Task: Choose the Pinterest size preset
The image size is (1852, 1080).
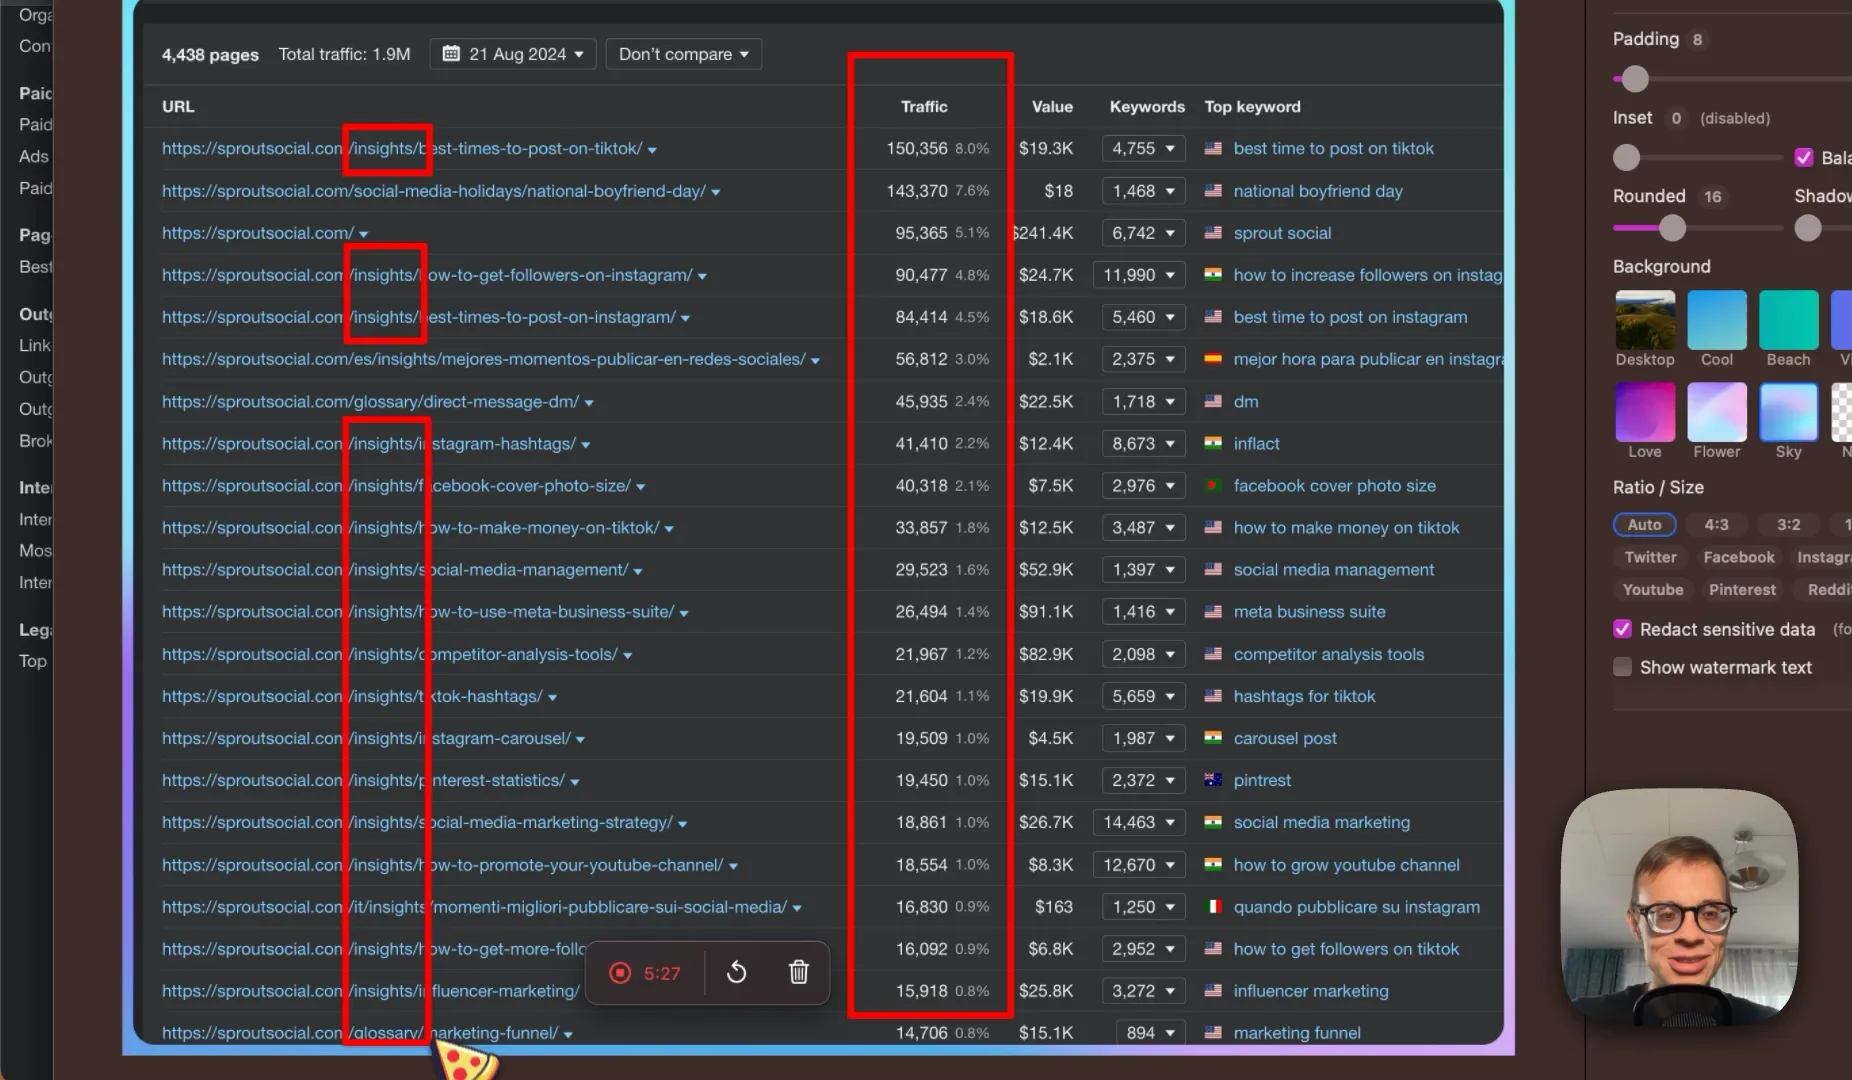Action: click(1742, 590)
